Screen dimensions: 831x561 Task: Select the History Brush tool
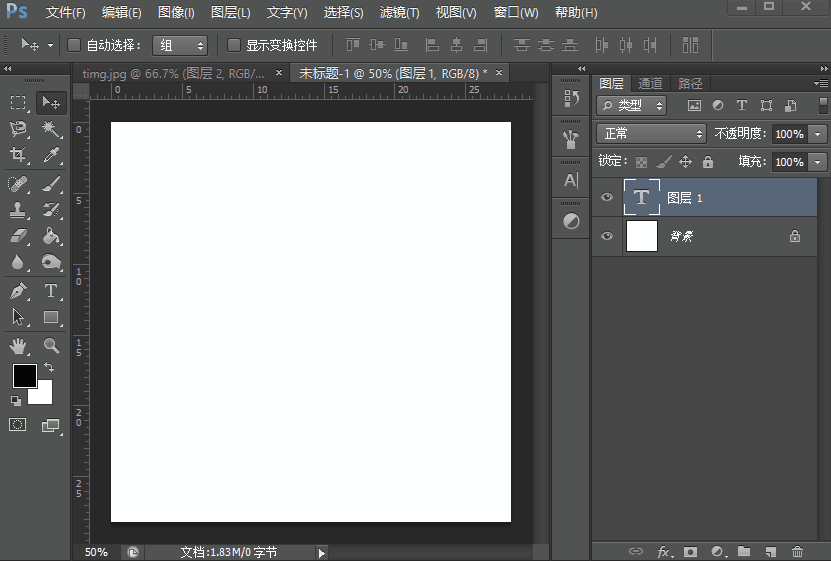pos(51,210)
